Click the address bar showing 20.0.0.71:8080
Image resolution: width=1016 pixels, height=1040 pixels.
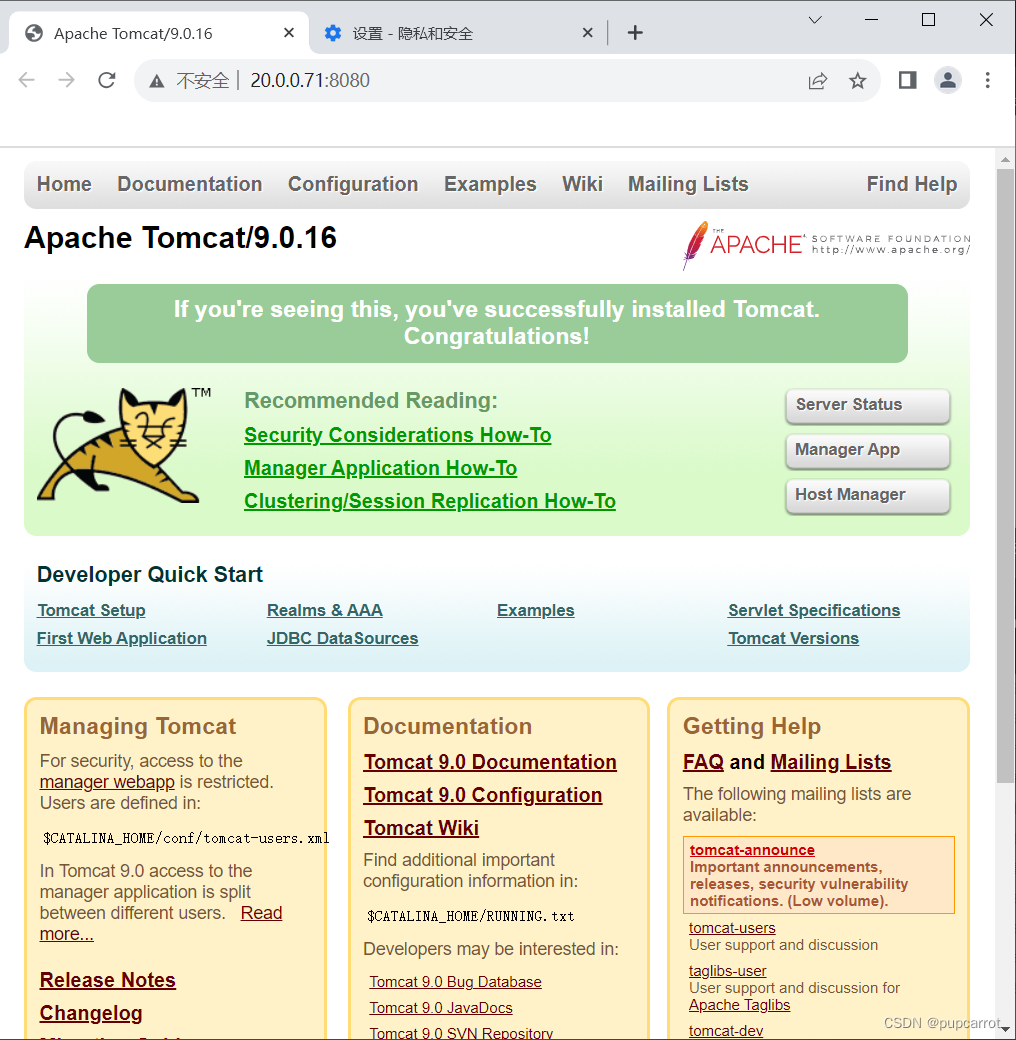coord(507,80)
